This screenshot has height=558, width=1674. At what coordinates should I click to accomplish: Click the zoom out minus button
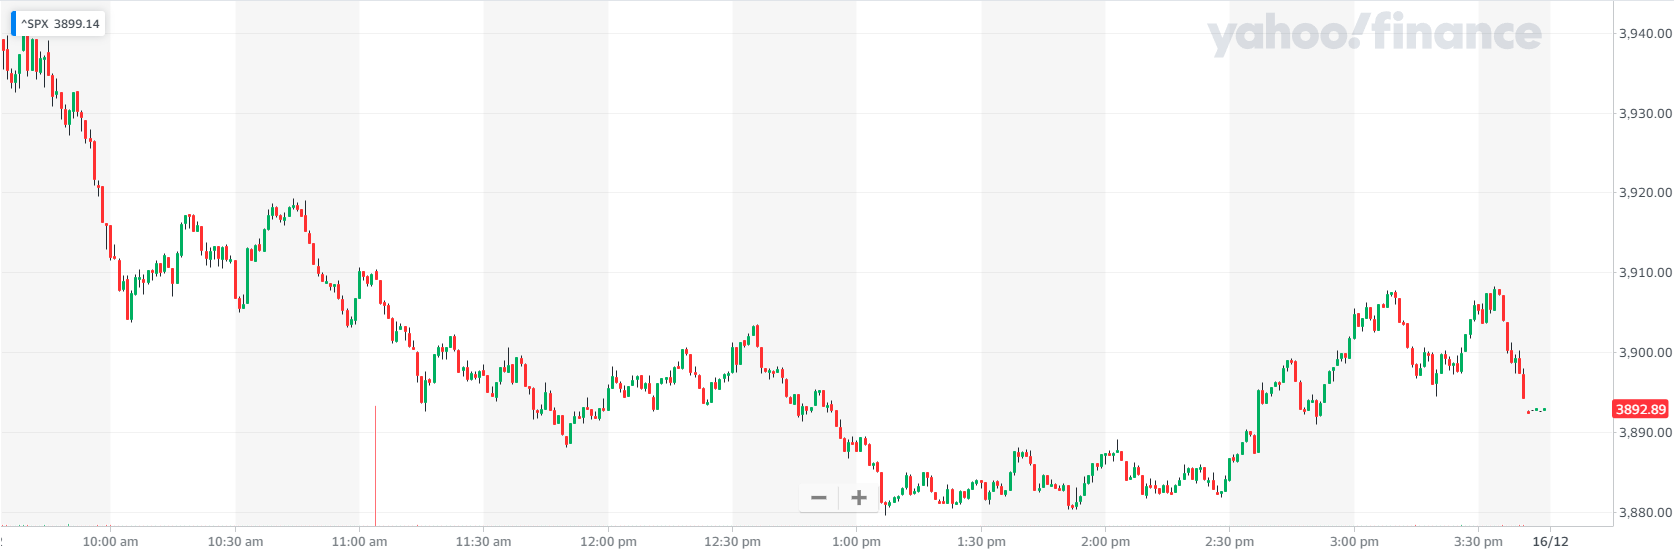(x=819, y=498)
